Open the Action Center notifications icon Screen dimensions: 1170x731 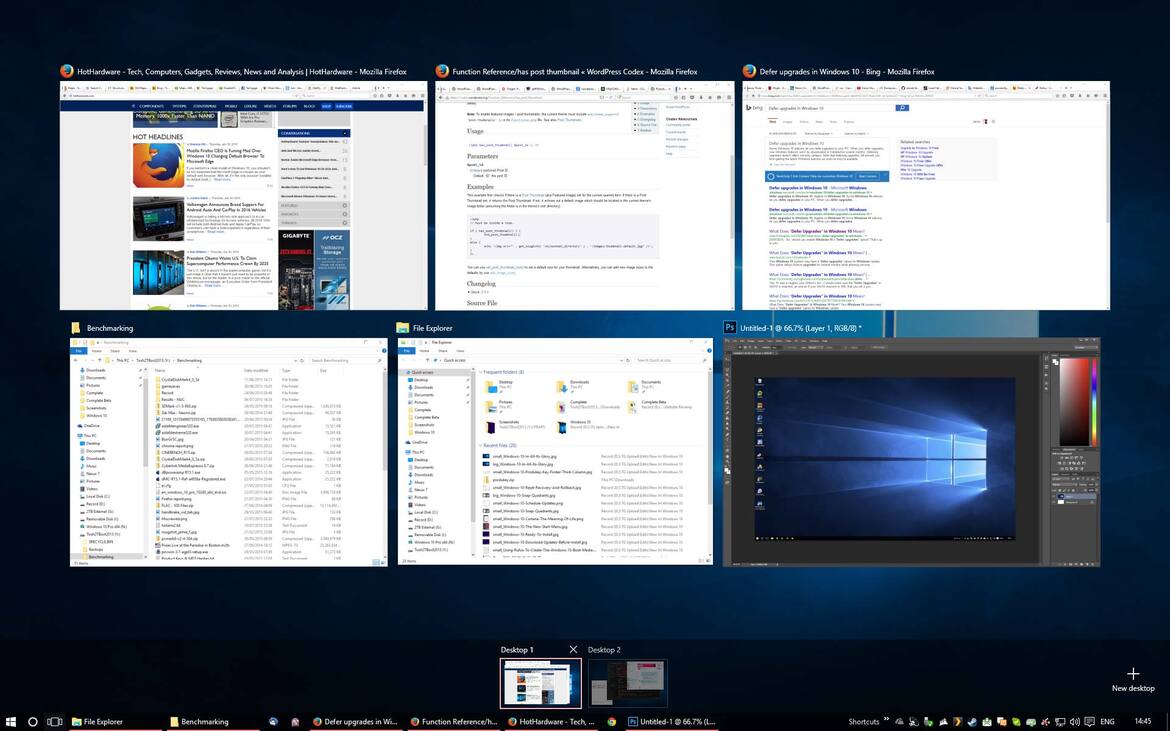point(1089,721)
